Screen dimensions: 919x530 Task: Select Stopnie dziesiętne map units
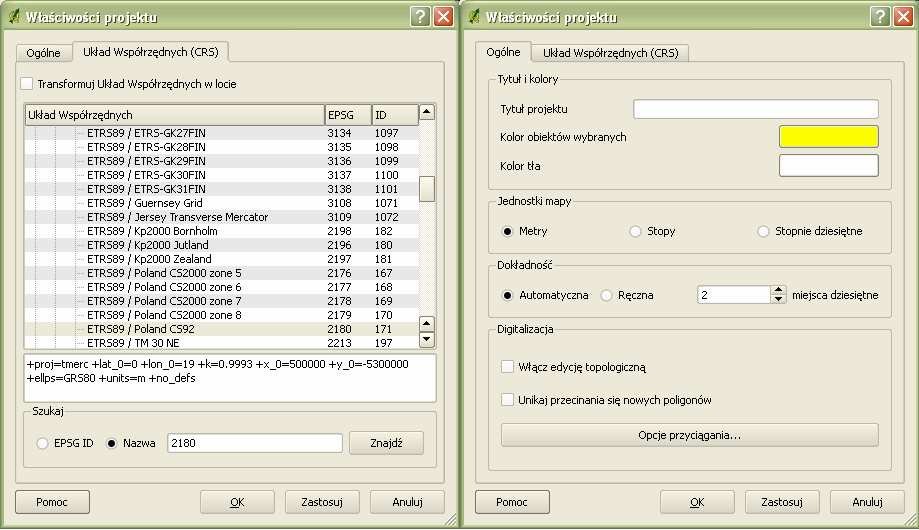point(763,232)
